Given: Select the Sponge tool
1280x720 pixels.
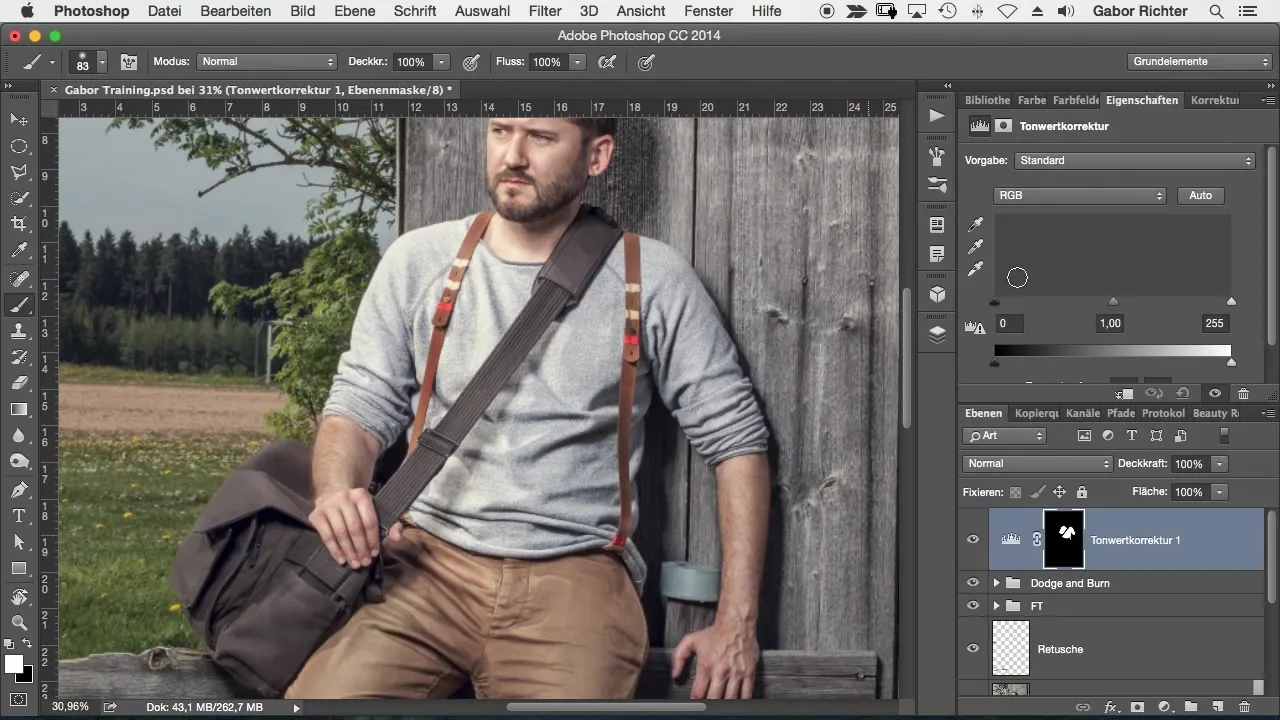Looking at the screenshot, I should 19,461.
